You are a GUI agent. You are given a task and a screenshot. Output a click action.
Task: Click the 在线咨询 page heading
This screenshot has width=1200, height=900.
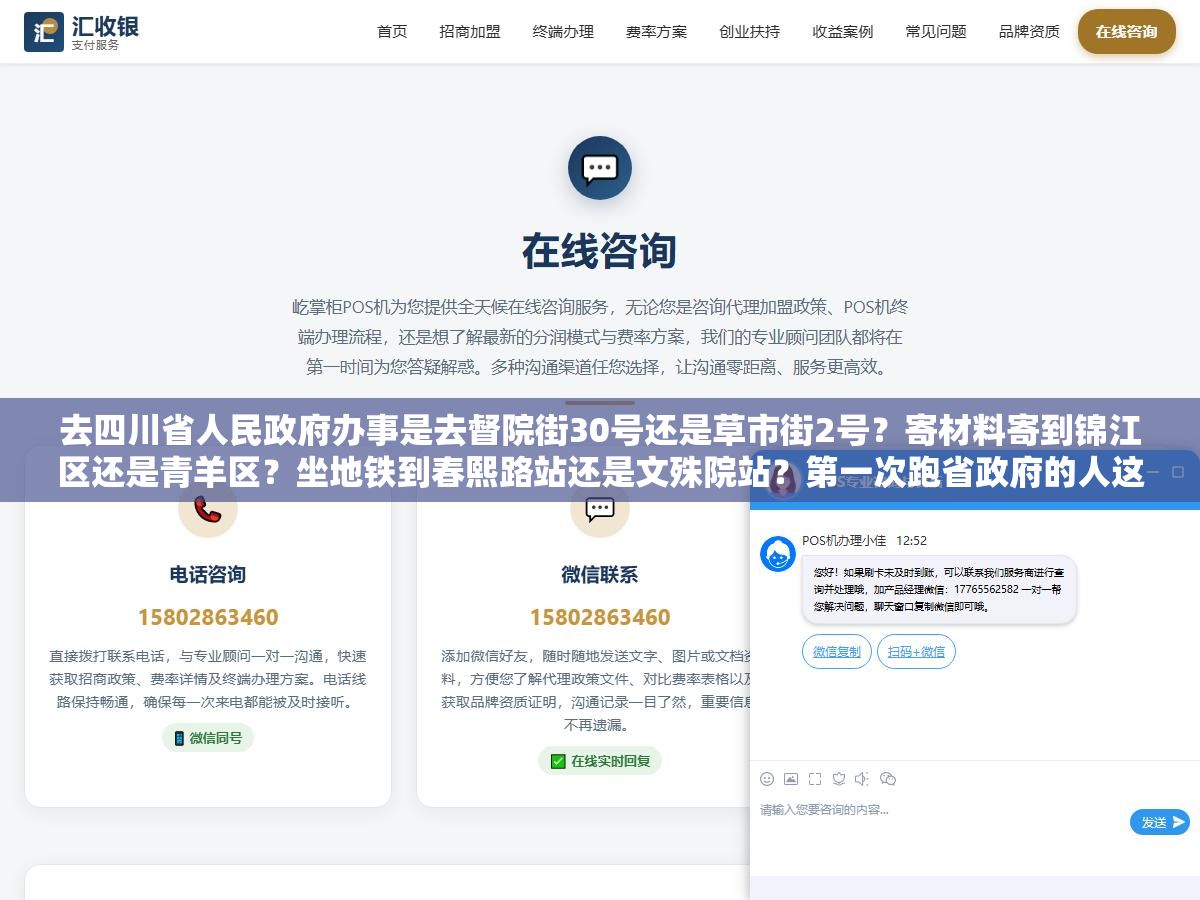pos(600,252)
